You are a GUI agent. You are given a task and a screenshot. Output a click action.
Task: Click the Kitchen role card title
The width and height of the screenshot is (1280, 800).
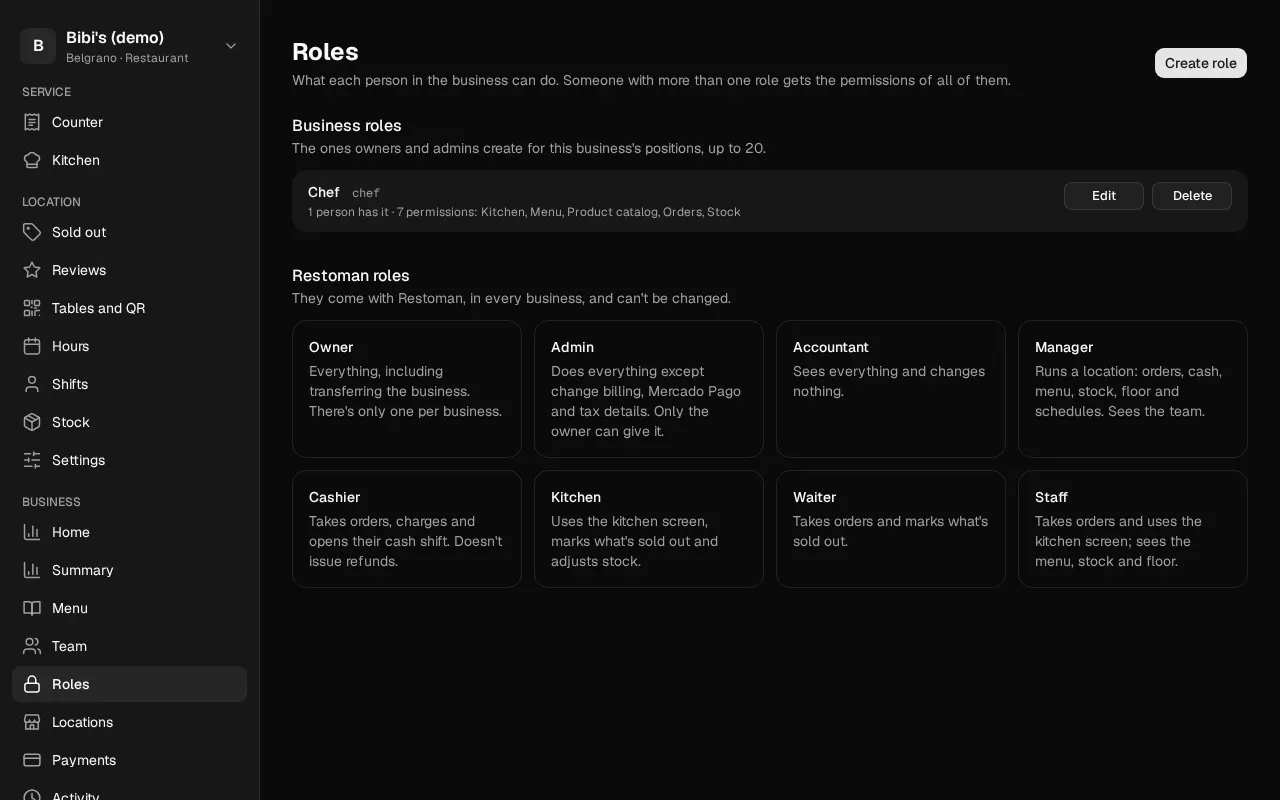576,497
